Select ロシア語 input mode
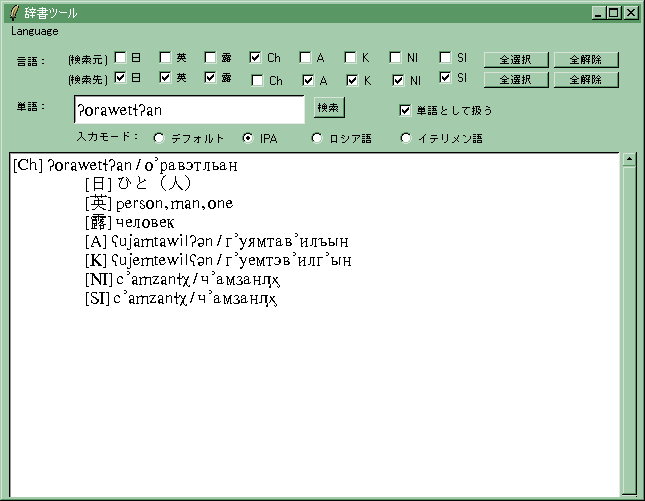 [x=317, y=138]
